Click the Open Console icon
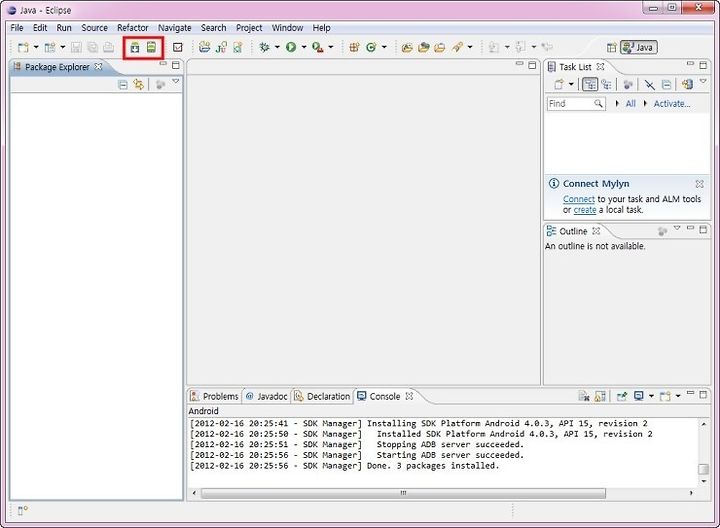The image size is (720, 528). pos(665,396)
